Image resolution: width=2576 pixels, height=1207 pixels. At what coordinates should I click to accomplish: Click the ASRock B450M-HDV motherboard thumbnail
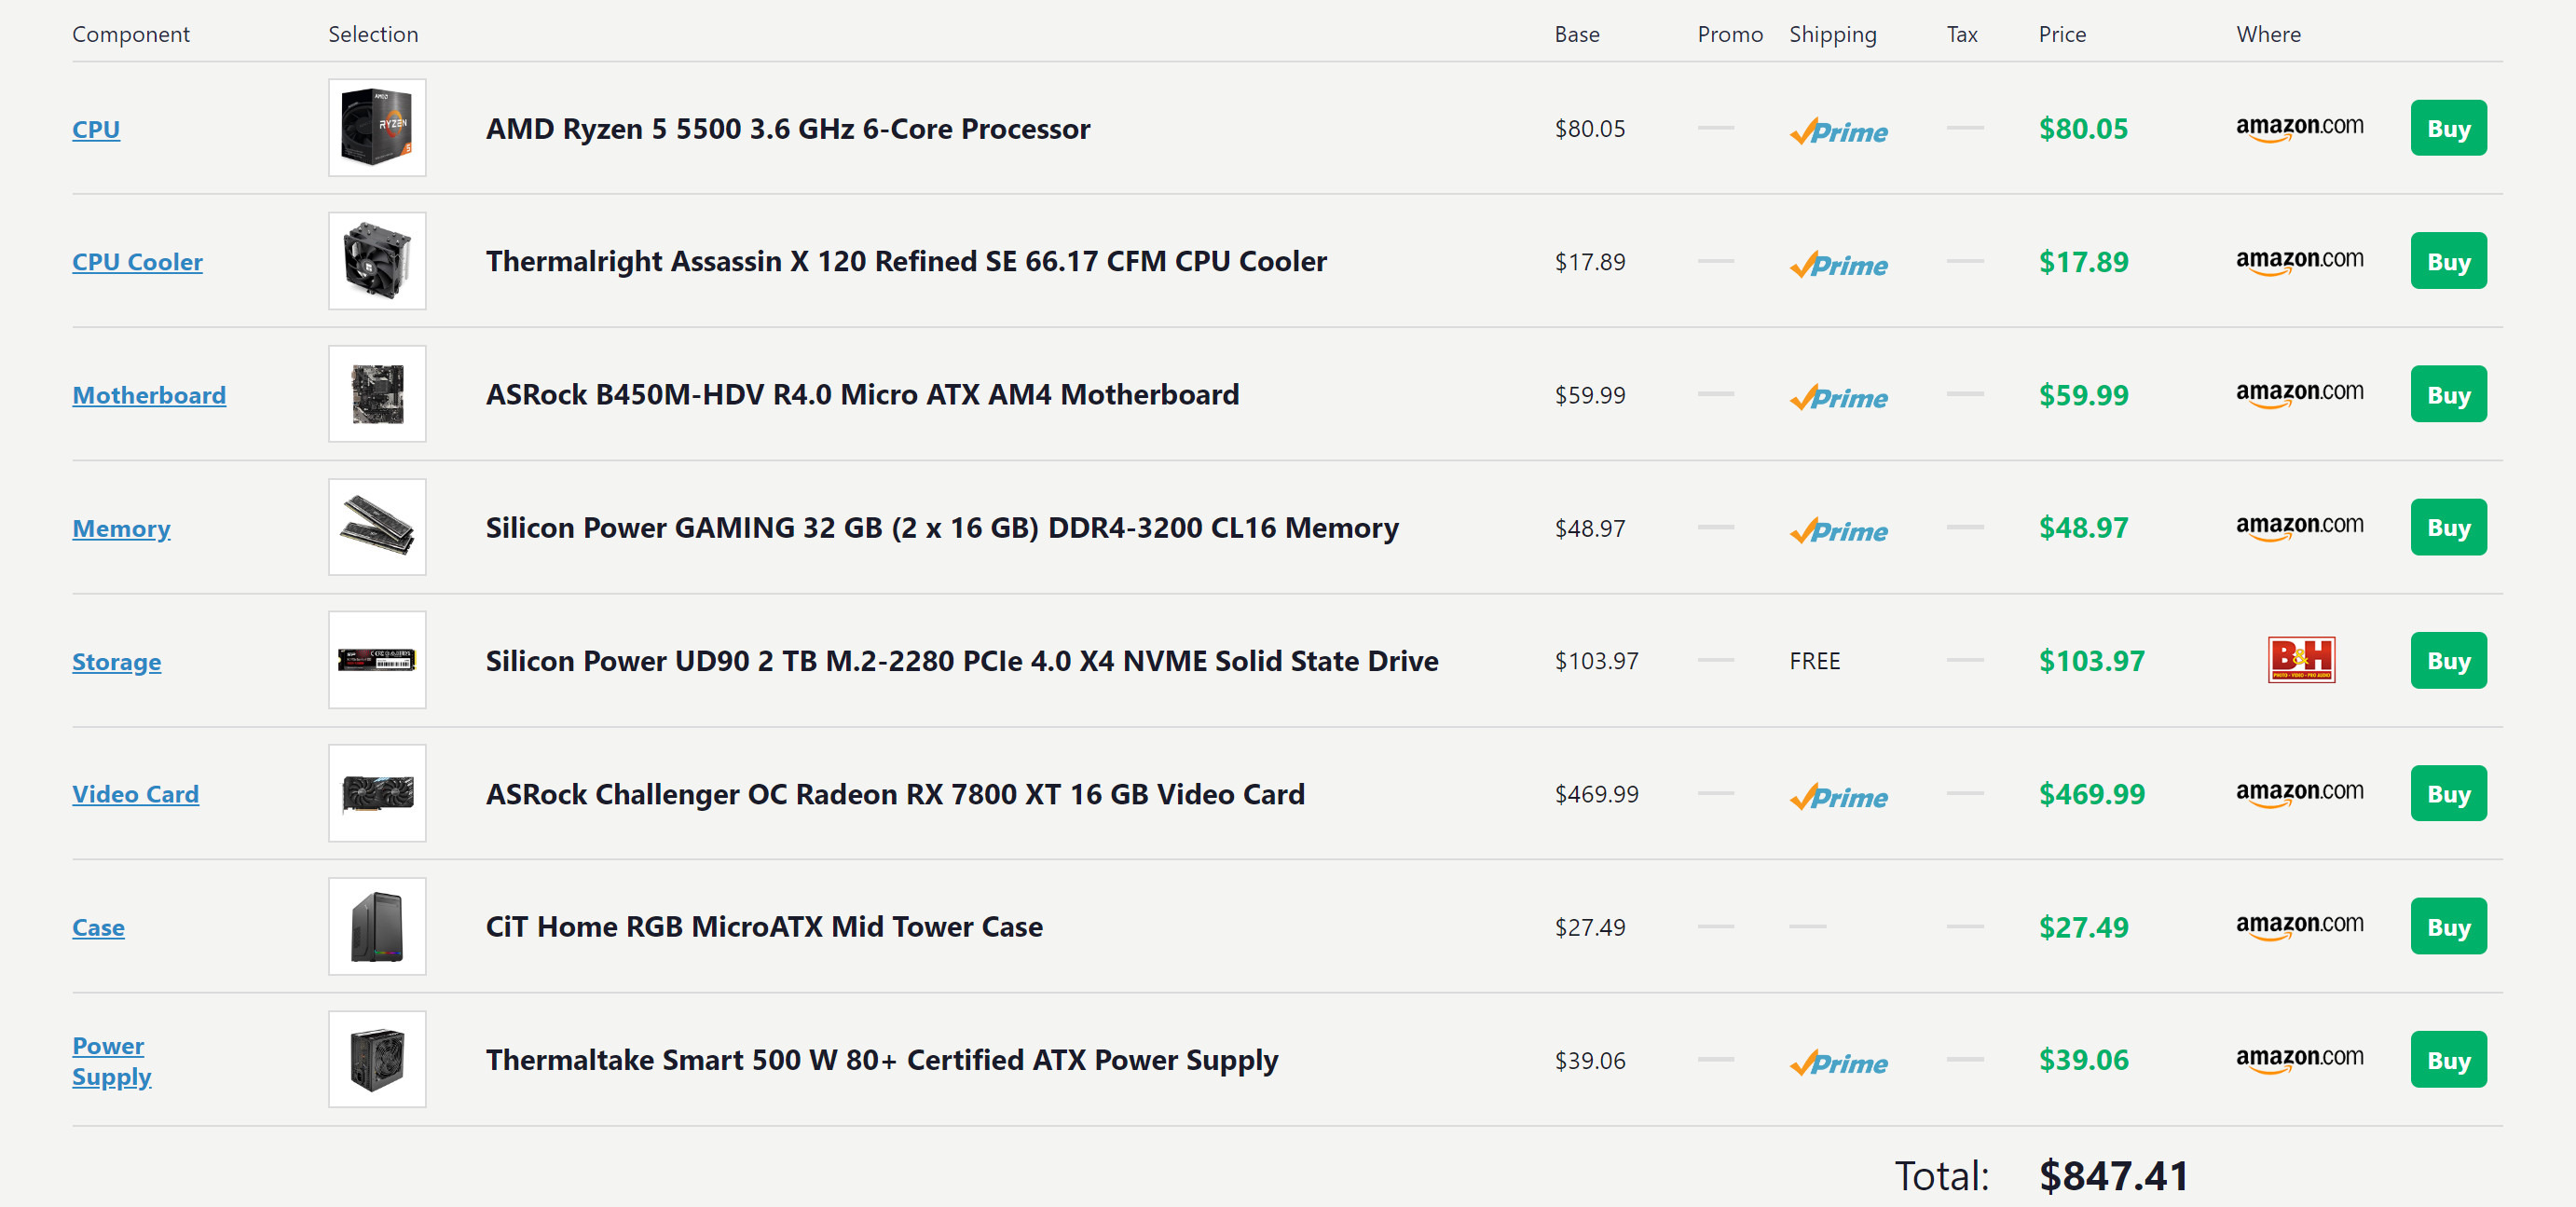[x=377, y=394]
